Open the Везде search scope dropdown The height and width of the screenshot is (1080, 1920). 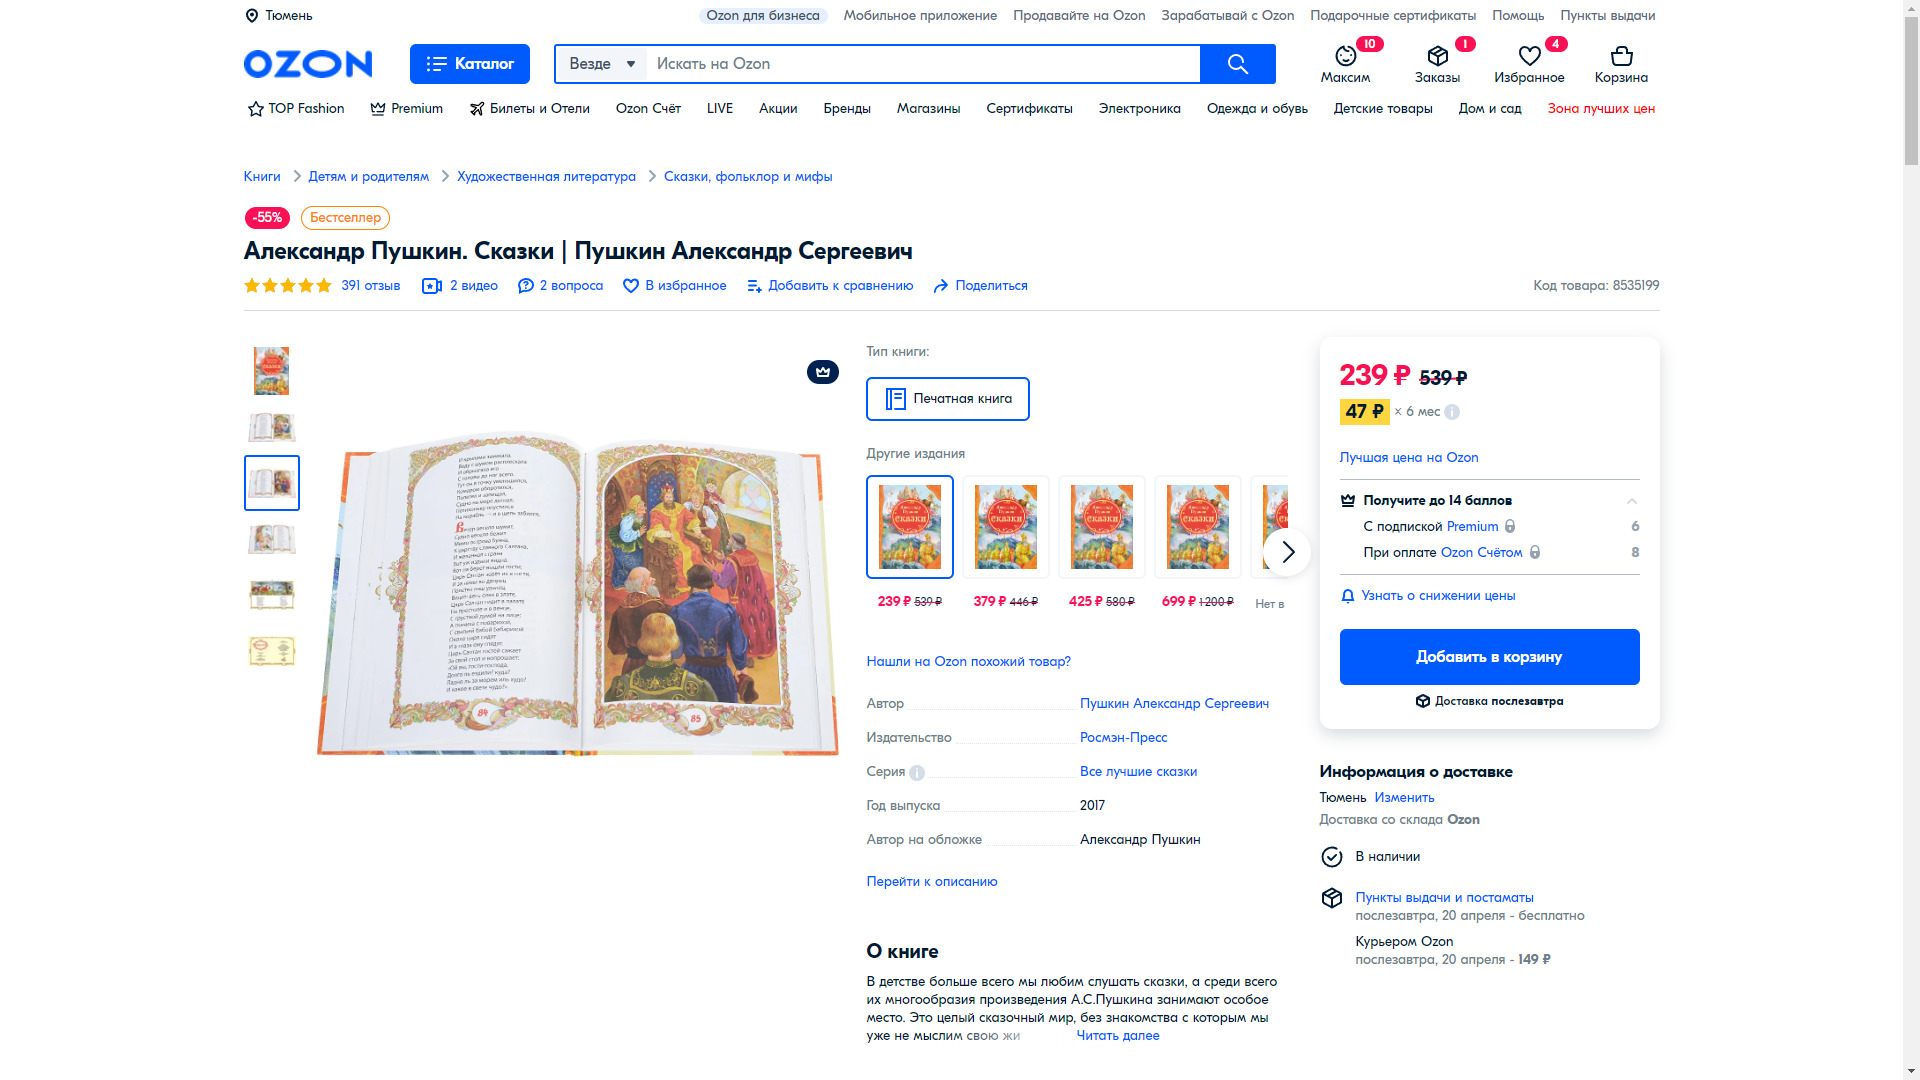click(x=602, y=64)
